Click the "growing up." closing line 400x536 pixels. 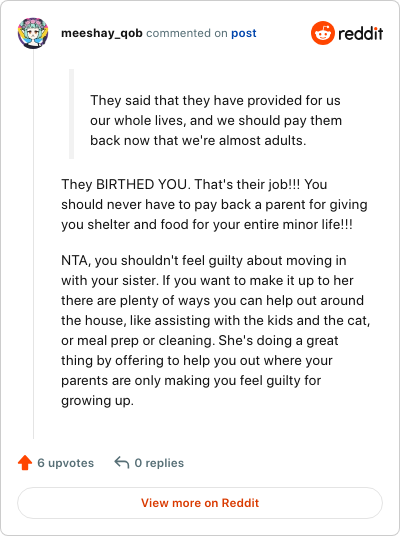[x=97, y=400]
